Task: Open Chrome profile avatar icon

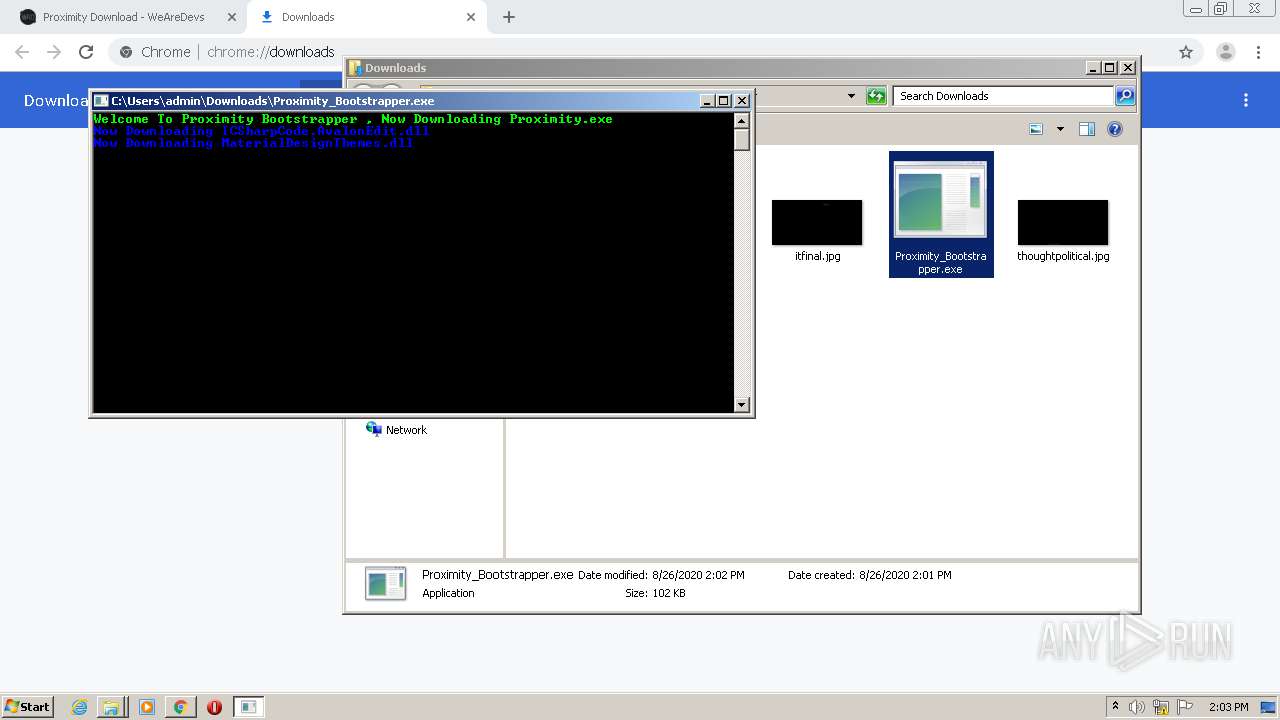Action: (x=1225, y=52)
